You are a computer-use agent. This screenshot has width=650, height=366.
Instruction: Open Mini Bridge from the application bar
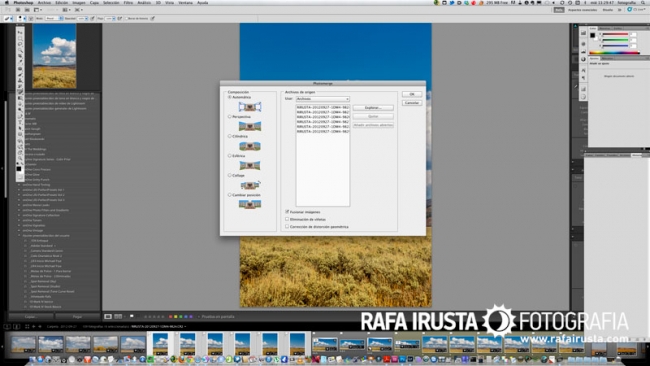pyautogui.click(x=27, y=10)
